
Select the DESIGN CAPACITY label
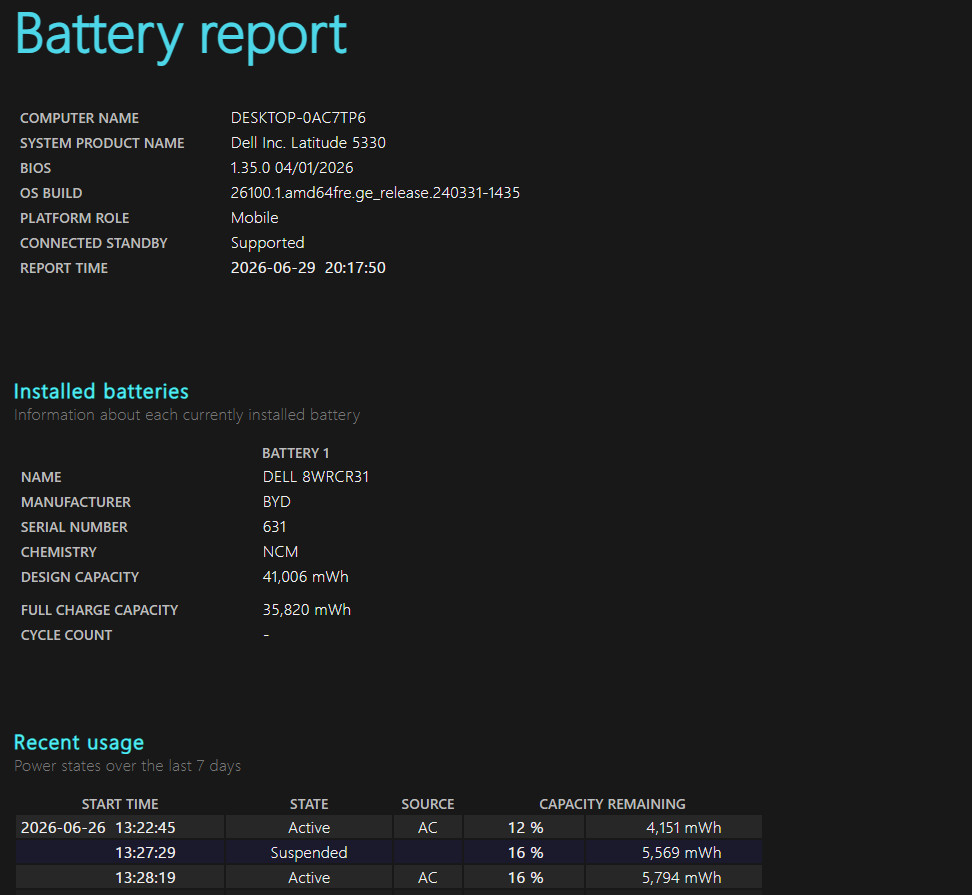(x=80, y=577)
